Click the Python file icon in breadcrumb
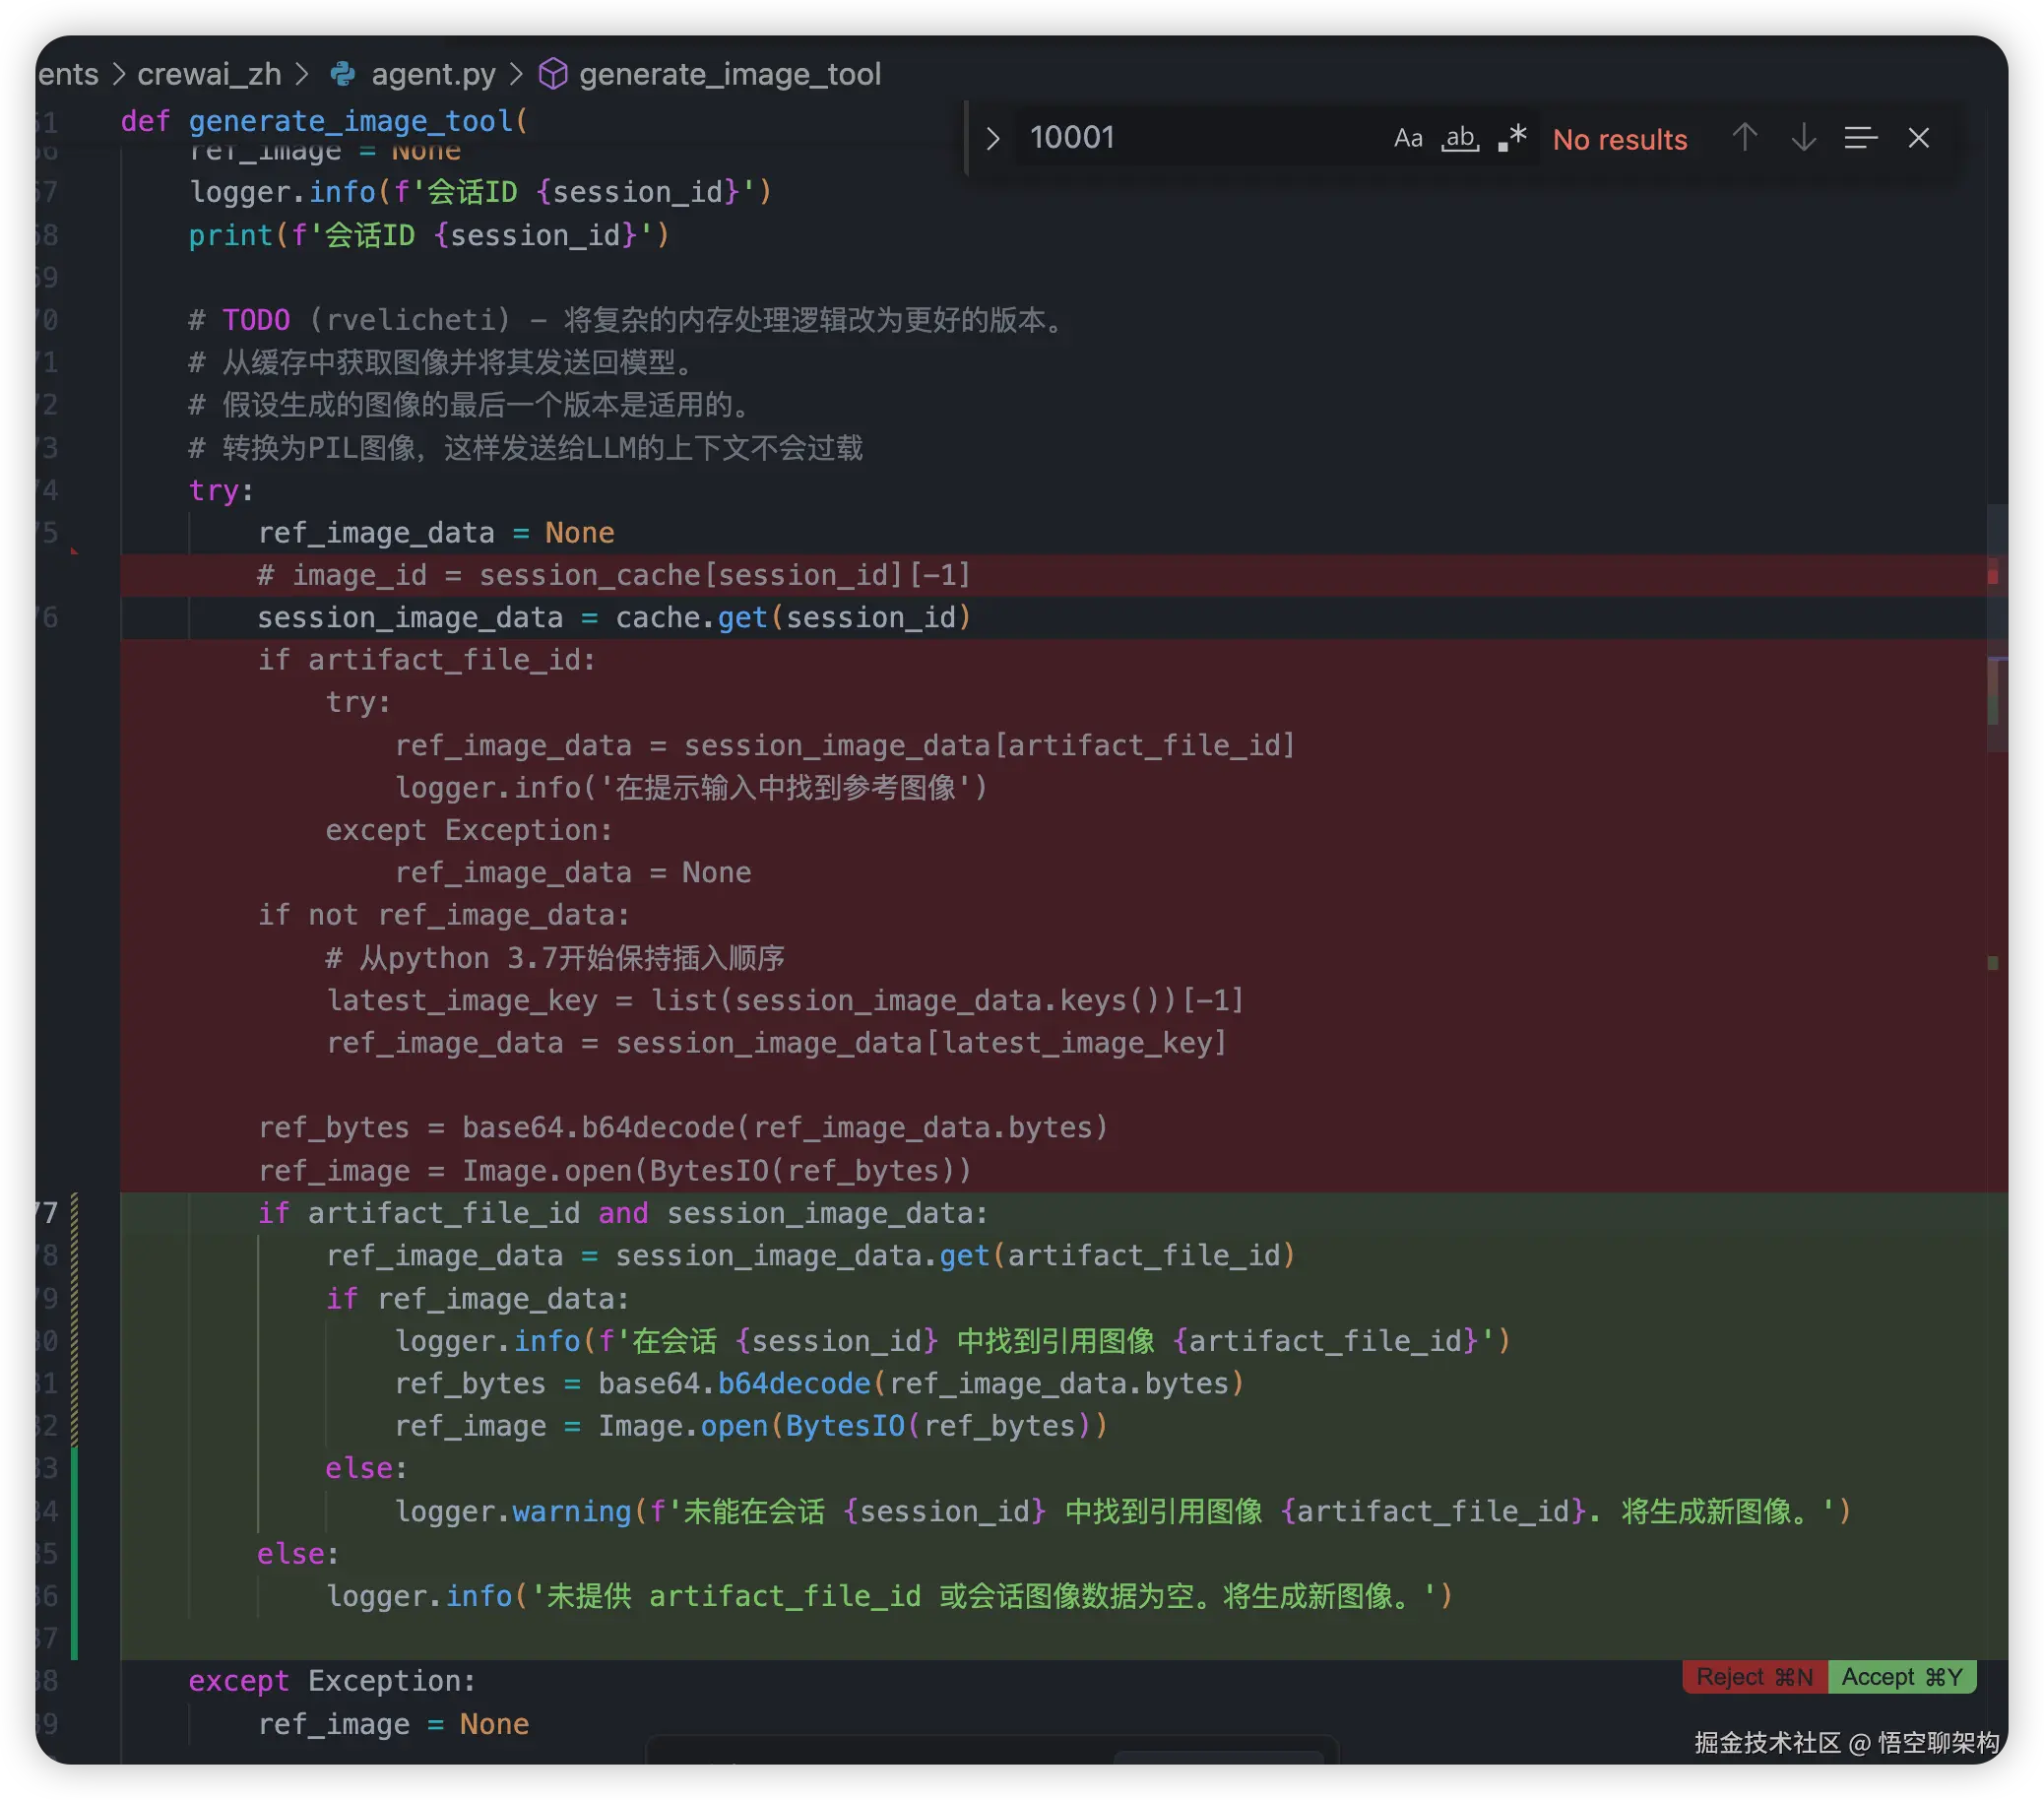The image size is (2044, 1800). coord(343,74)
